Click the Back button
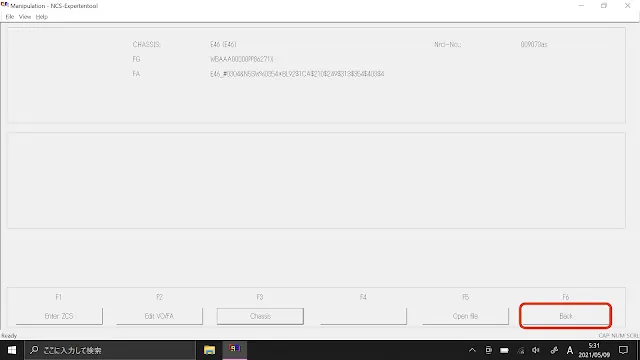This screenshot has width=640, height=360. (x=566, y=316)
